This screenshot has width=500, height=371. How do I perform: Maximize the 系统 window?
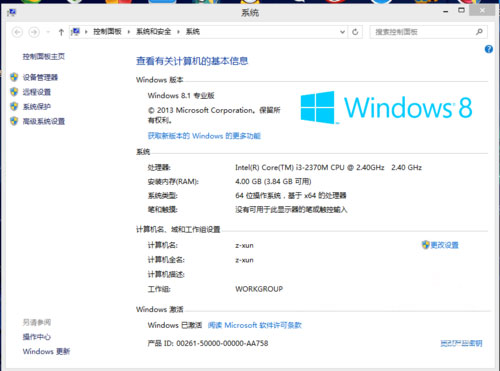click(461, 11)
